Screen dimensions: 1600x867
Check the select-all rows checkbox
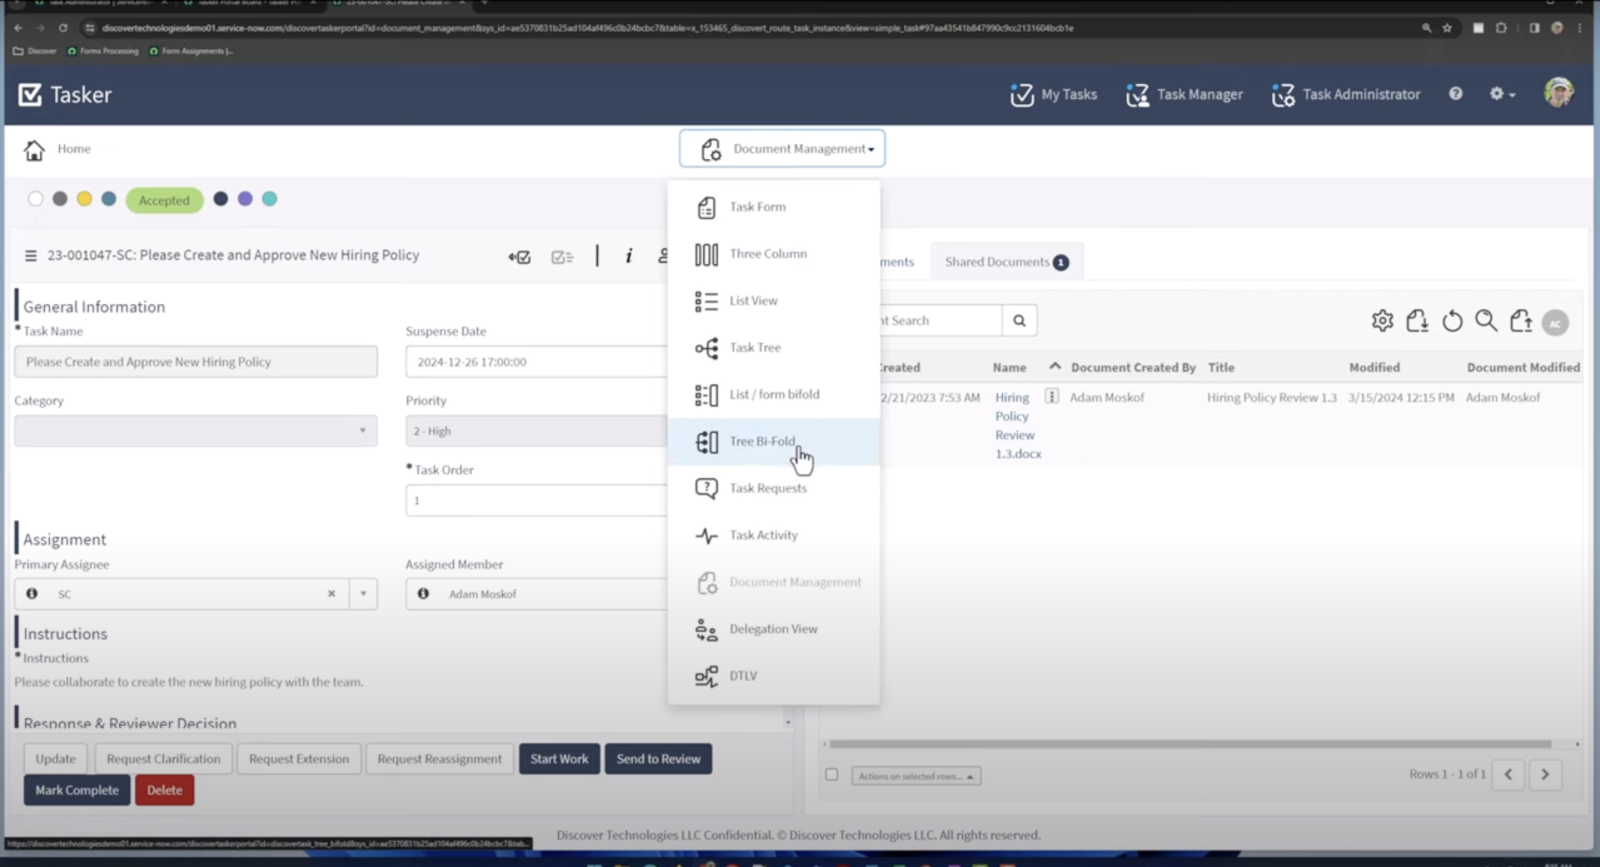[x=831, y=775]
